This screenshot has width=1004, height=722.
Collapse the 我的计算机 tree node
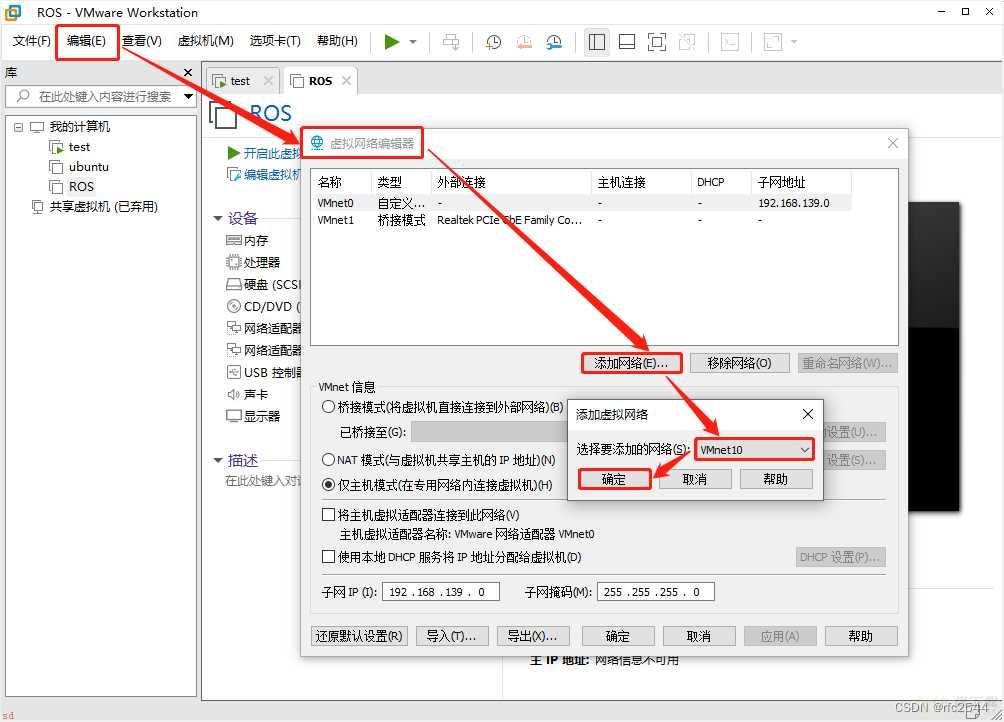[x=19, y=127]
